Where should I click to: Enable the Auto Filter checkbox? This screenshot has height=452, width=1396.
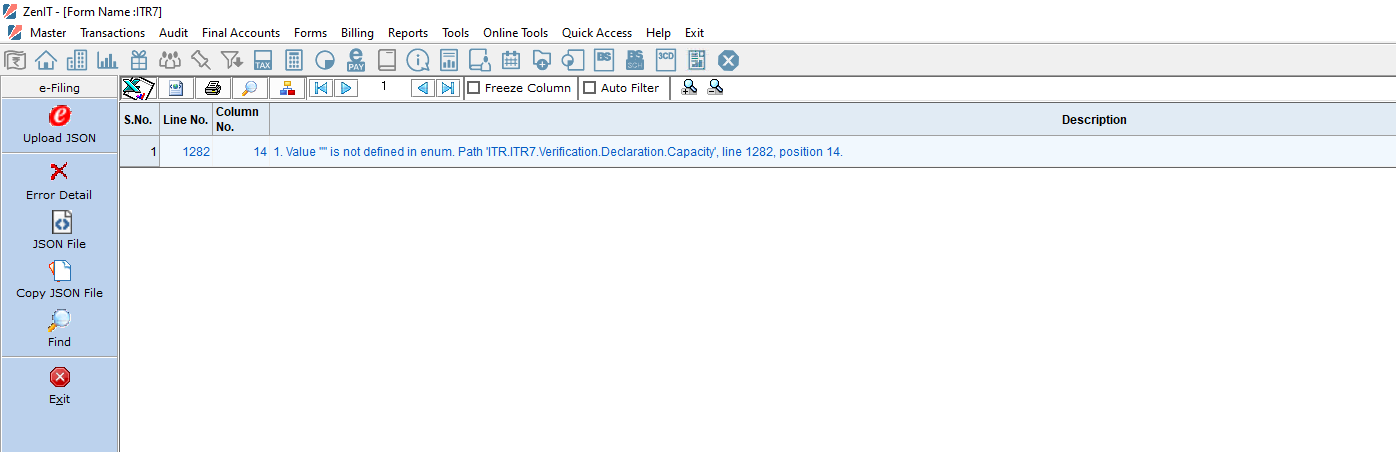coord(590,88)
